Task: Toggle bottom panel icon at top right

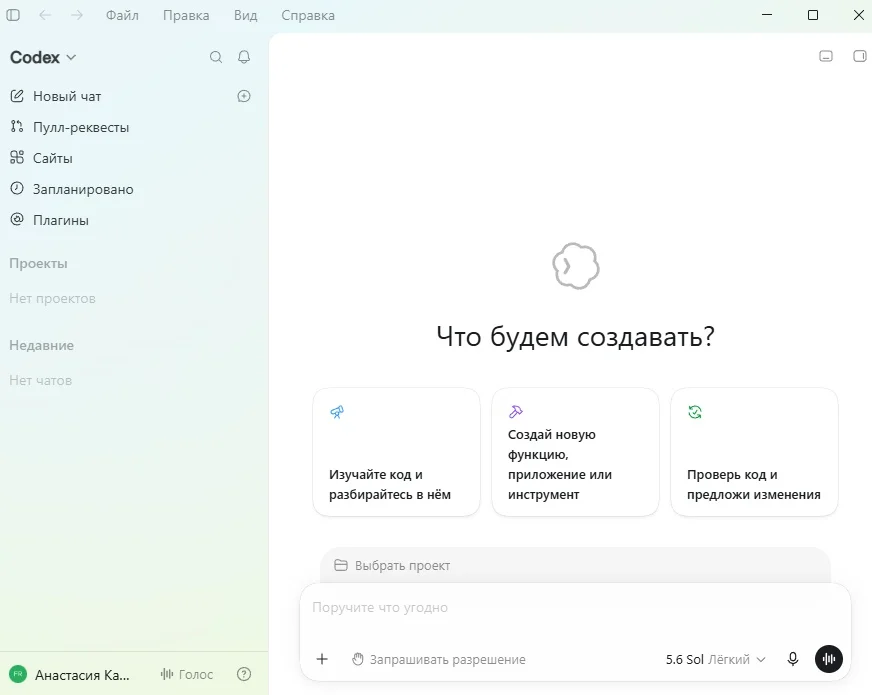Action: (826, 56)
